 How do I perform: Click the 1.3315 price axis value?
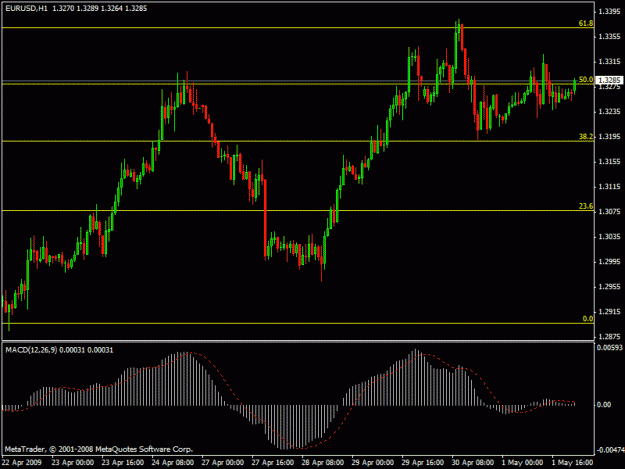(609, 62)
